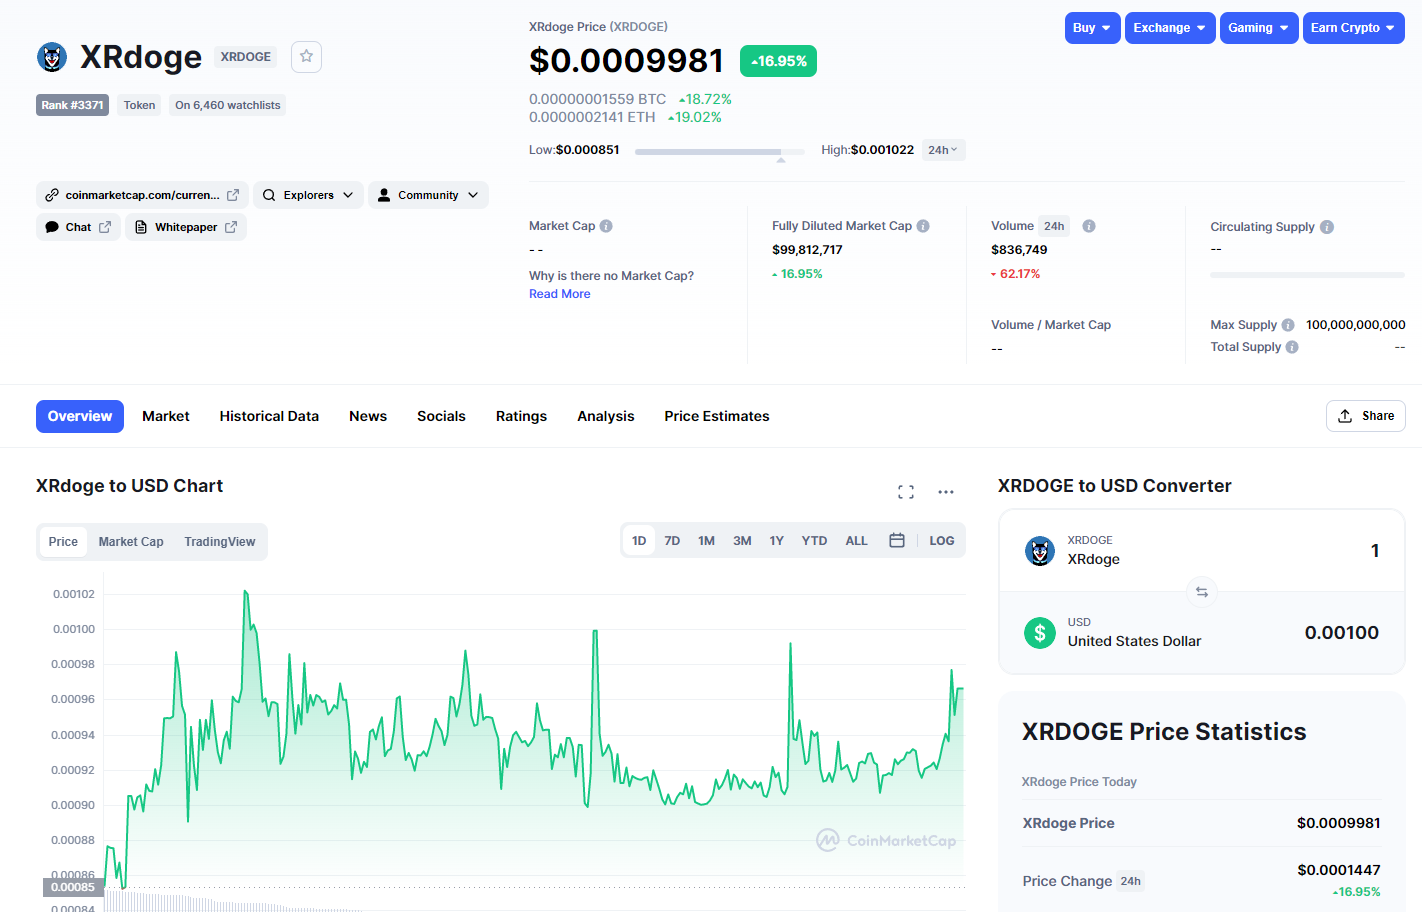This screenshot has width=1422, height=912.
Task: Select the ALL chart timeframe
Action: pos(856,540)
